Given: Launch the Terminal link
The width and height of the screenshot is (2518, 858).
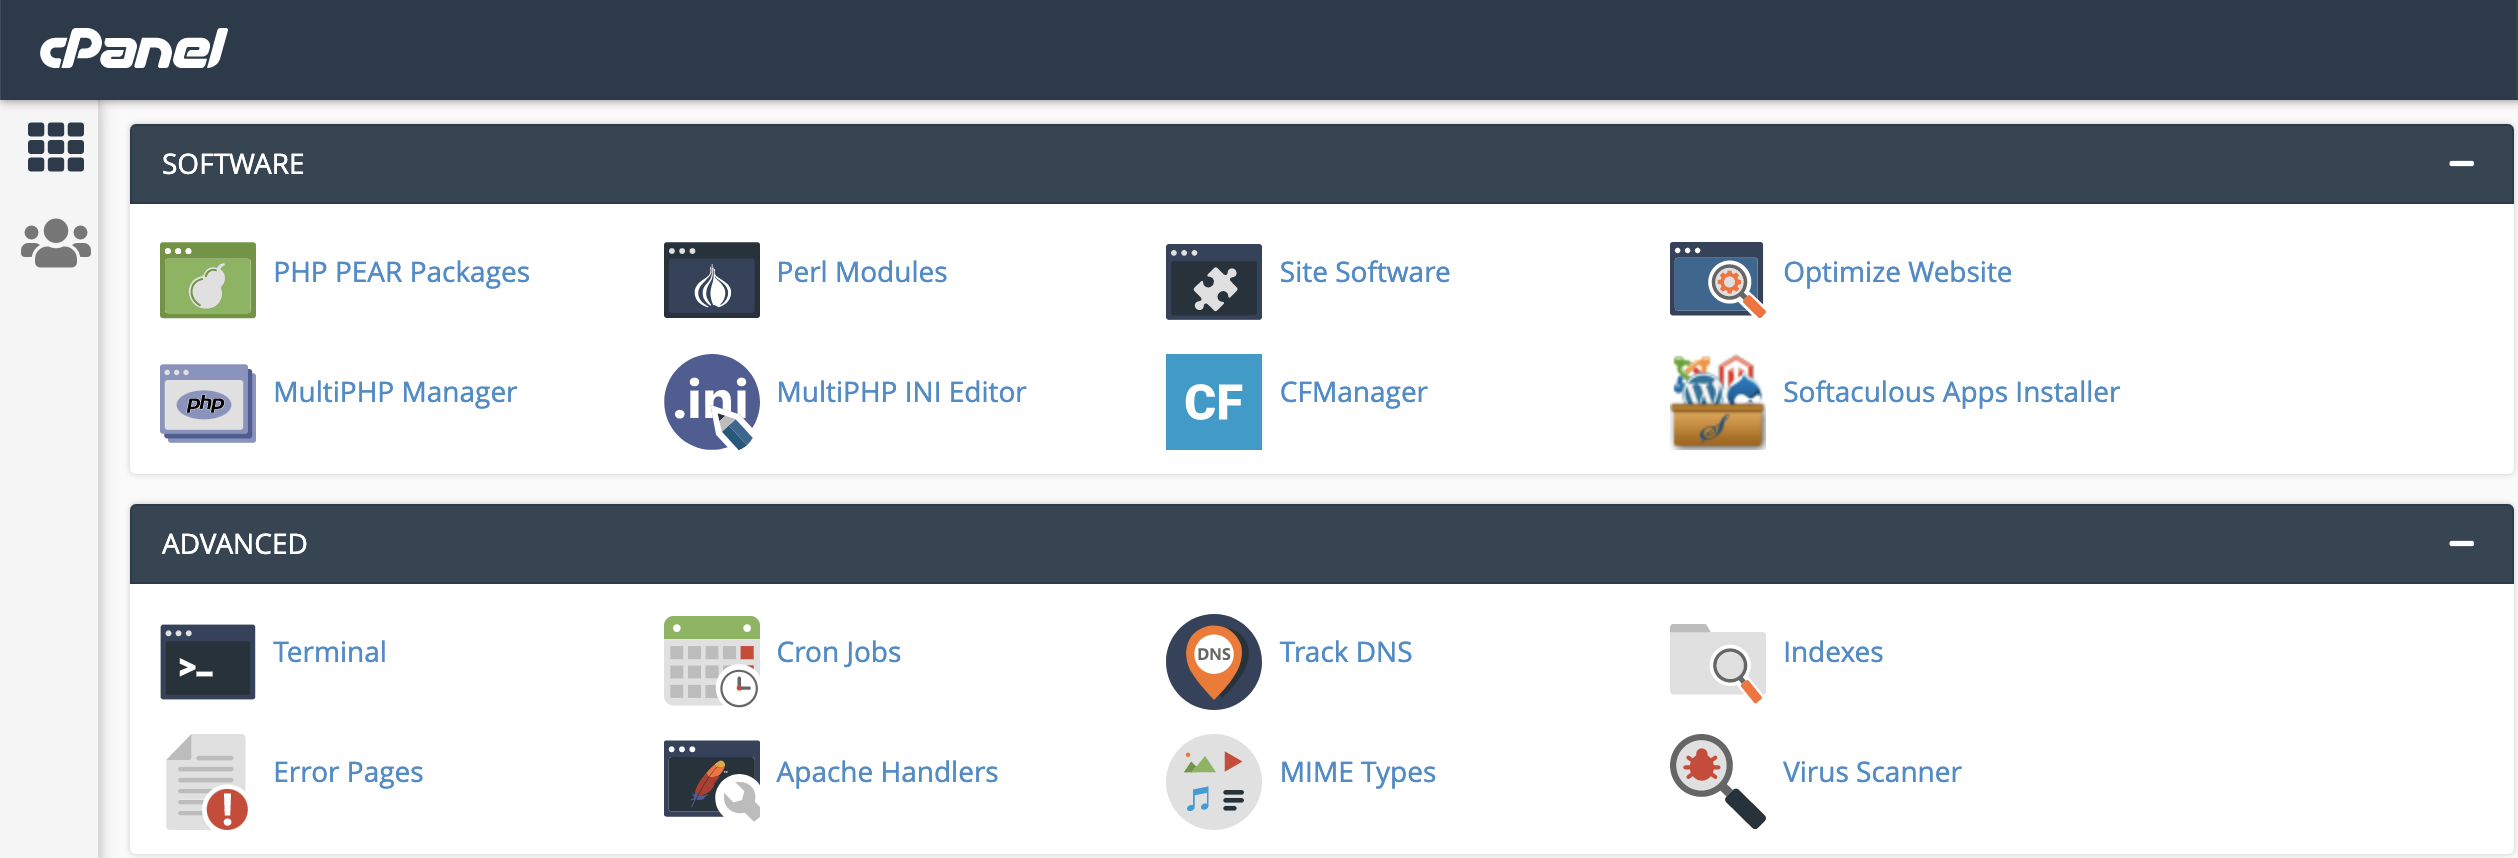Looking at the screenshot, I should [x=329, y=652].
